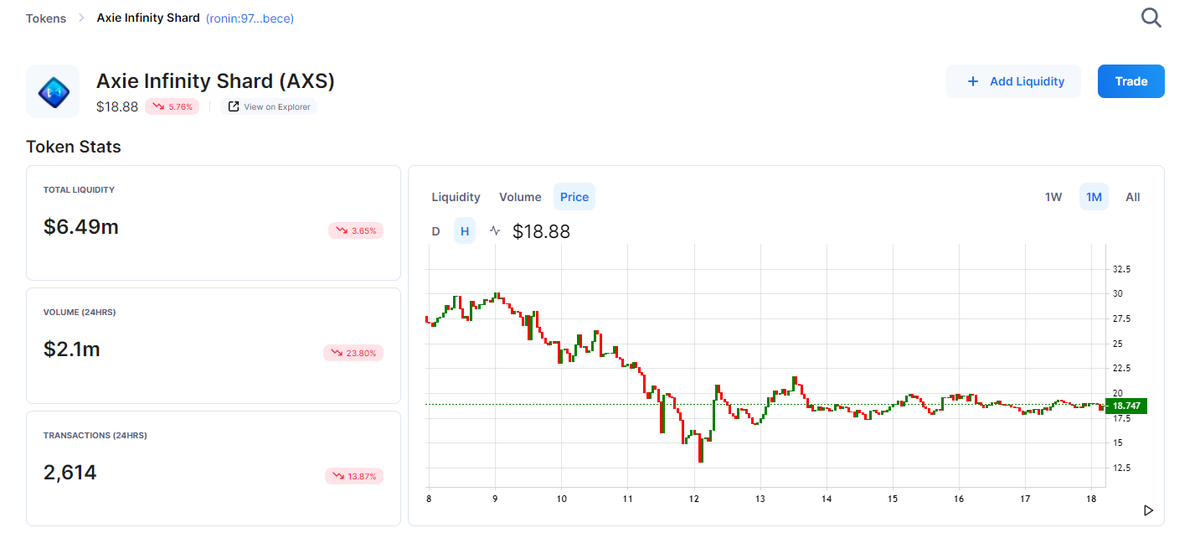The image size is (1200, 559).
Task: Click the 32.5 price axis label
Action: point(1121,270)
